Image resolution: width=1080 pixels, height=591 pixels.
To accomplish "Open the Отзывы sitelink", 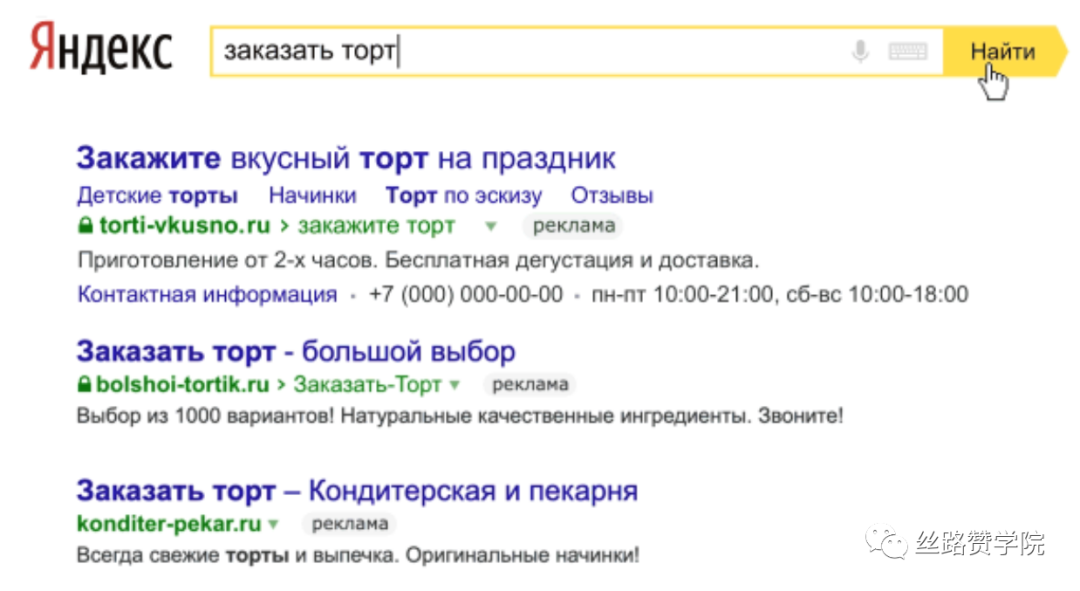I will [612, 196].
